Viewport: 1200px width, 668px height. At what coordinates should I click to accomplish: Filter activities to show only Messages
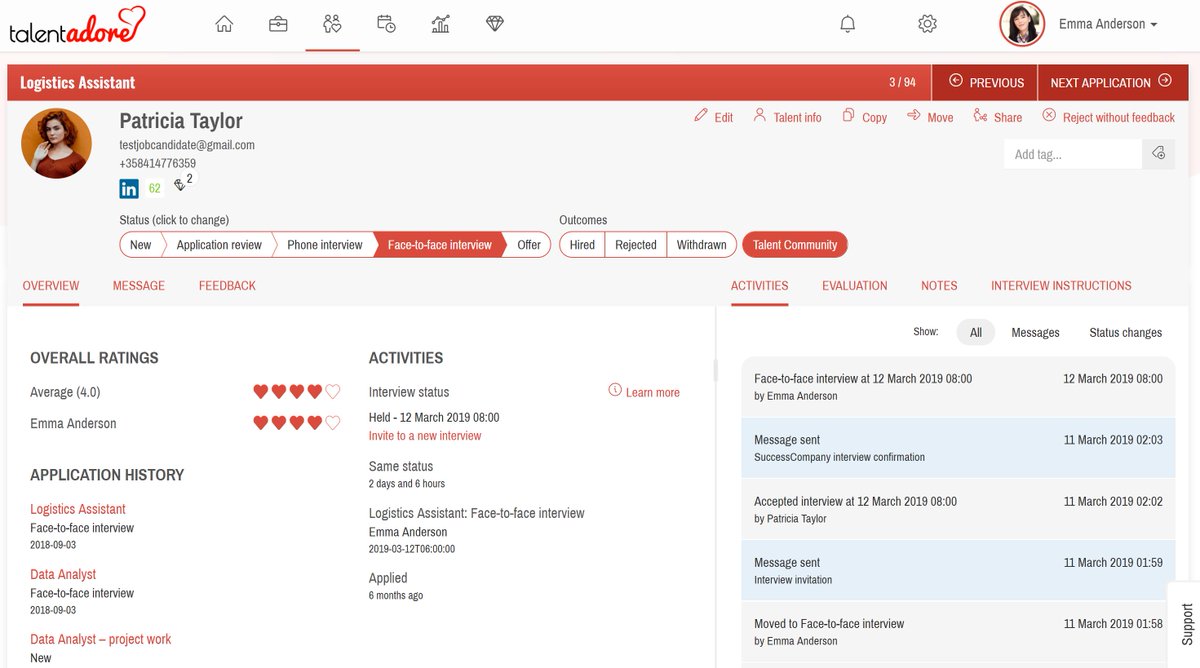click(1035, 332)
